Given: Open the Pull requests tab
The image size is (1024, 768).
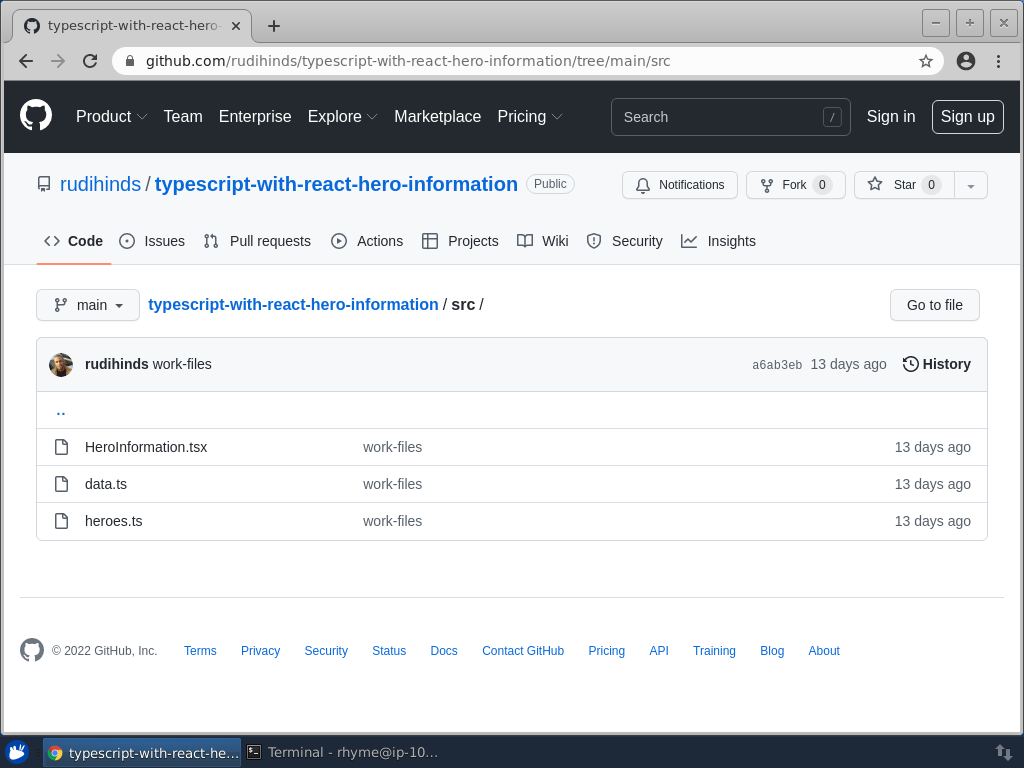Looking at the screenshot, I should tap(257, 241).
